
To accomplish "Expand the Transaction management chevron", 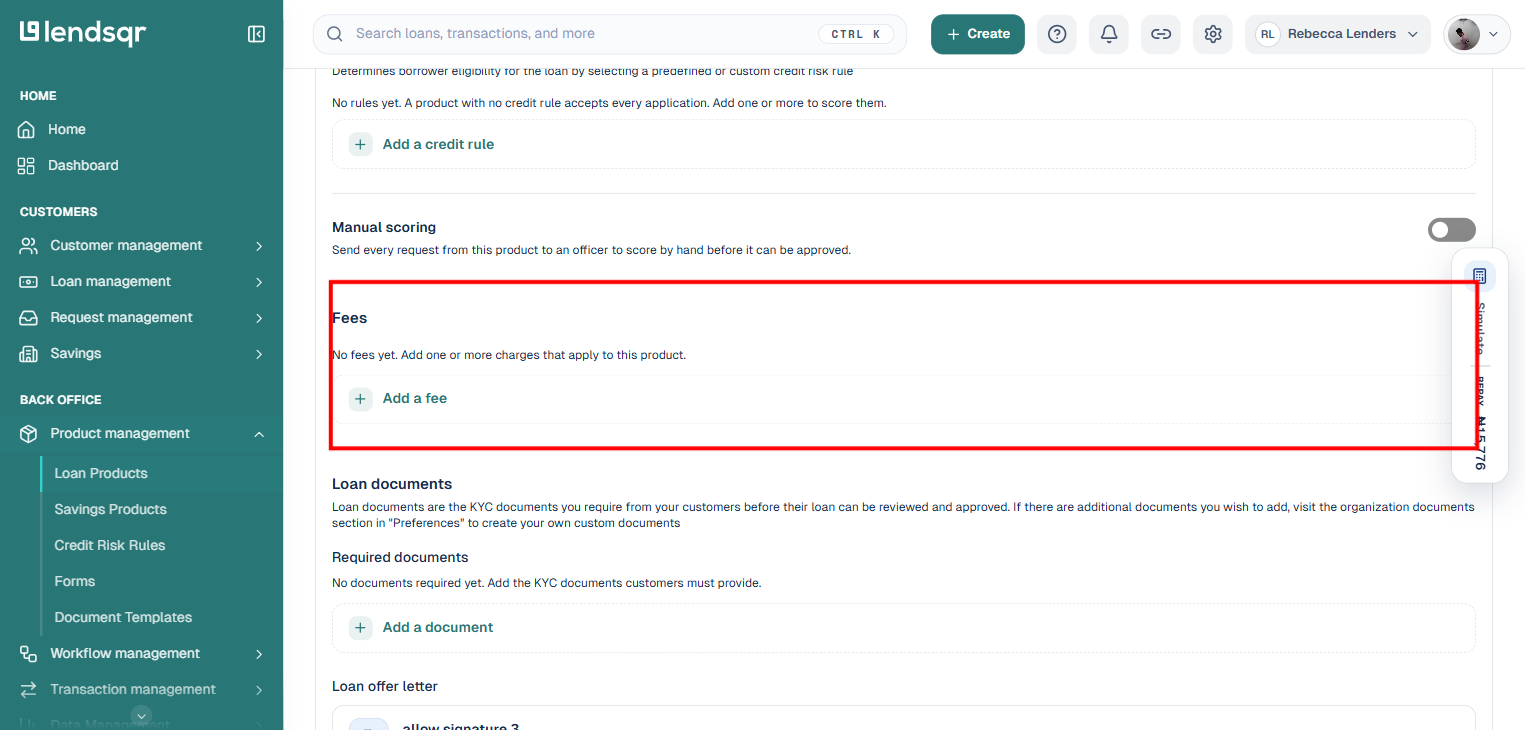I will tap(259, 690).
